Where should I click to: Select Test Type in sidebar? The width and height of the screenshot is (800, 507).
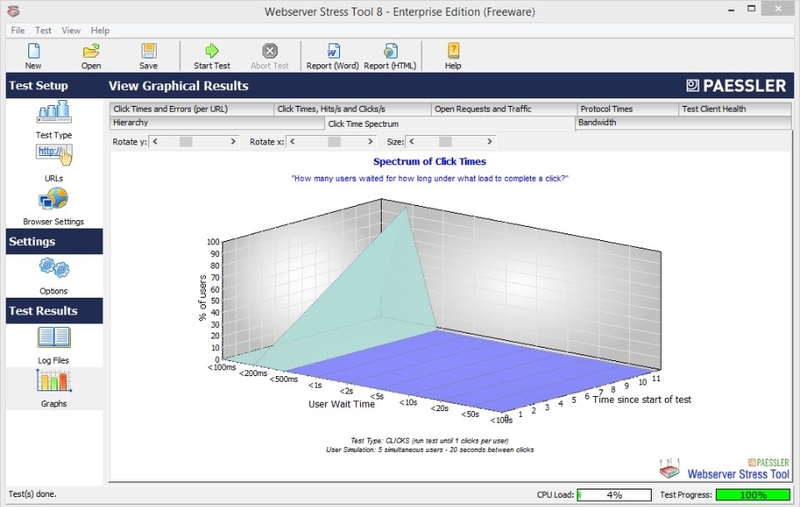point(54,120)
